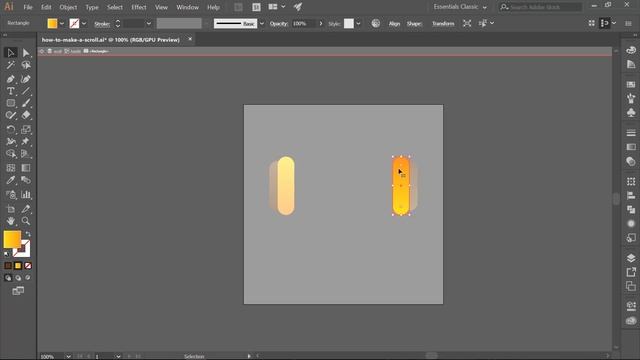Swap fill and stroke colors
Screen dimensions: 640x360
click(28, 234)
